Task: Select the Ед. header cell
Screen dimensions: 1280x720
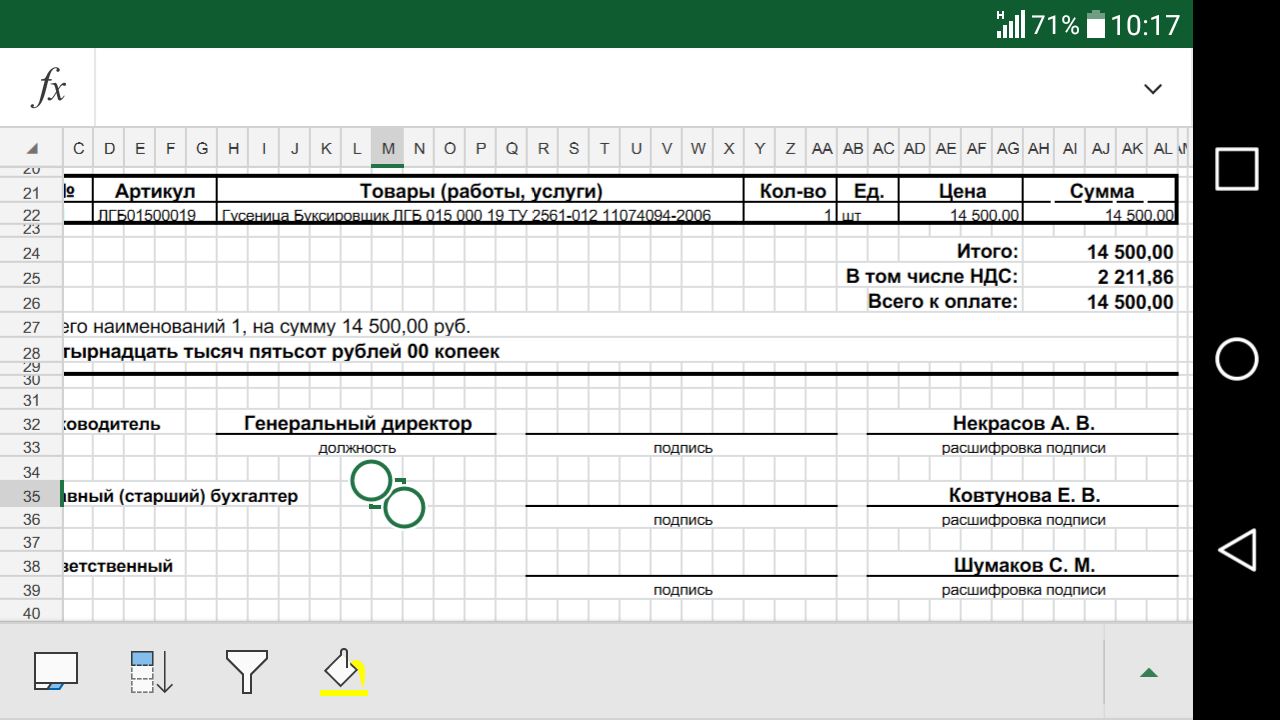Action: 868,191
